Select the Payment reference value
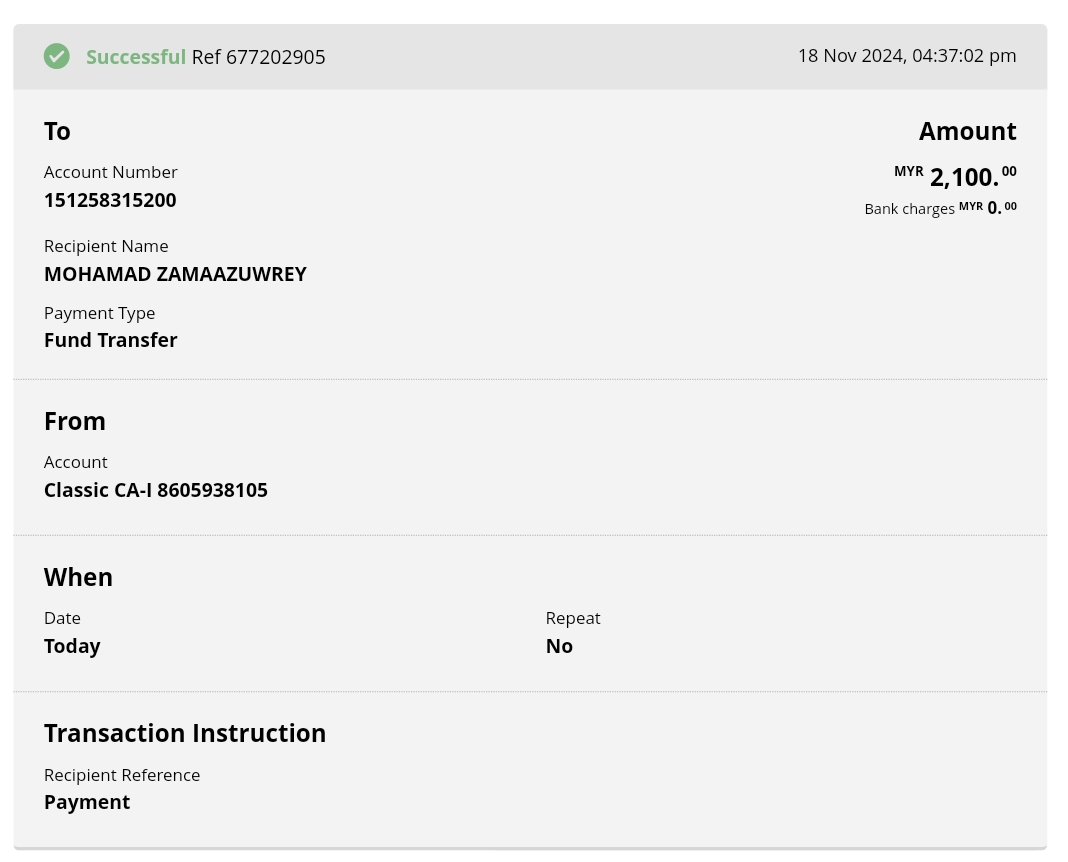The height and width of the screenshot is (862, 1068). coord(87,802)
